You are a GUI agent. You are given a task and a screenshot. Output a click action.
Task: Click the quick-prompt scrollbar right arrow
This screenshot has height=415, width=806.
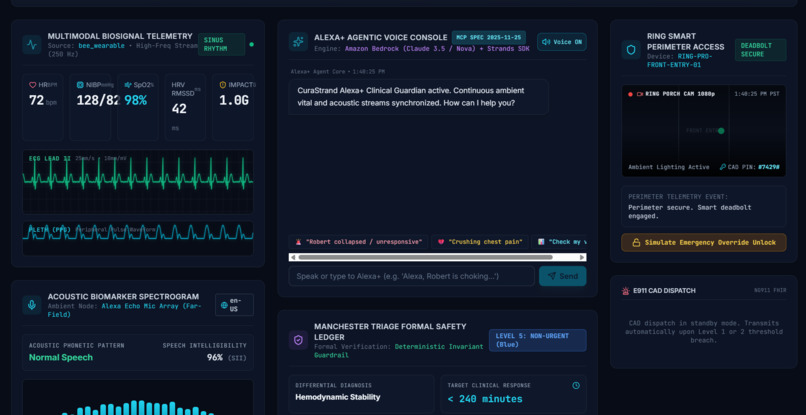(x=582, y=257)
